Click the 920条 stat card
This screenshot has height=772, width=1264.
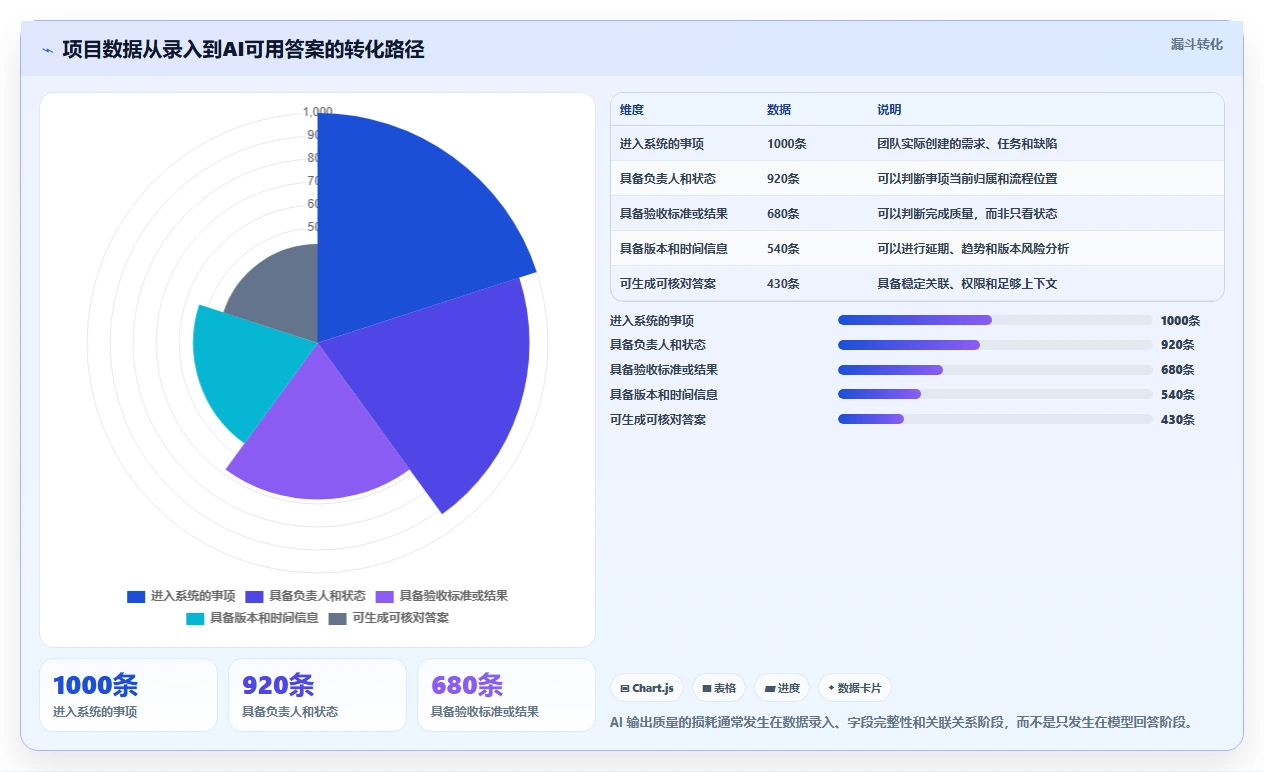(317, 695)
